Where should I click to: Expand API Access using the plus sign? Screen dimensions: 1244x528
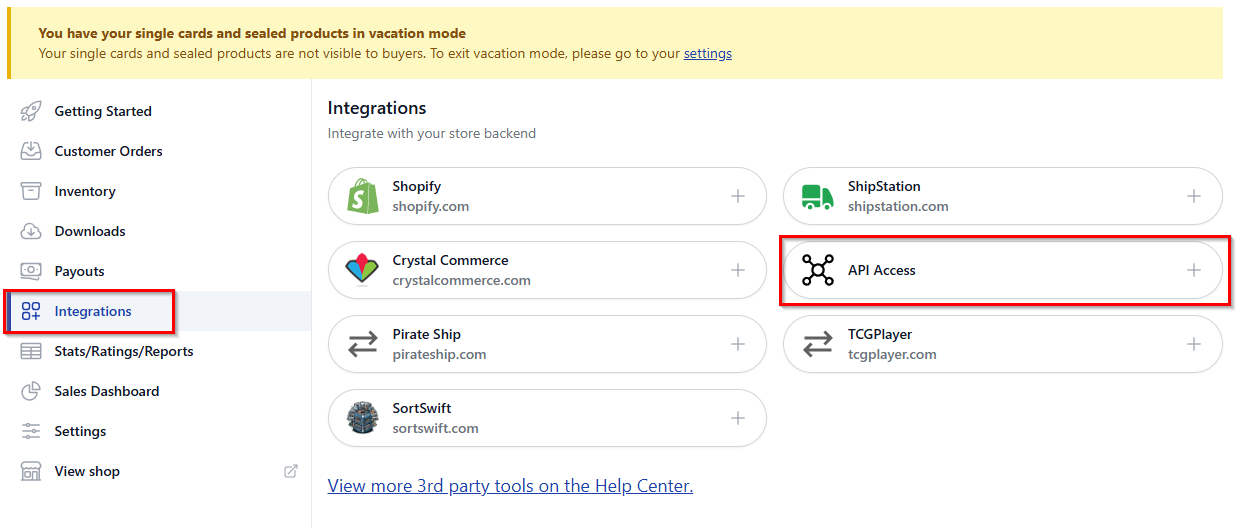pos(1194,270)
